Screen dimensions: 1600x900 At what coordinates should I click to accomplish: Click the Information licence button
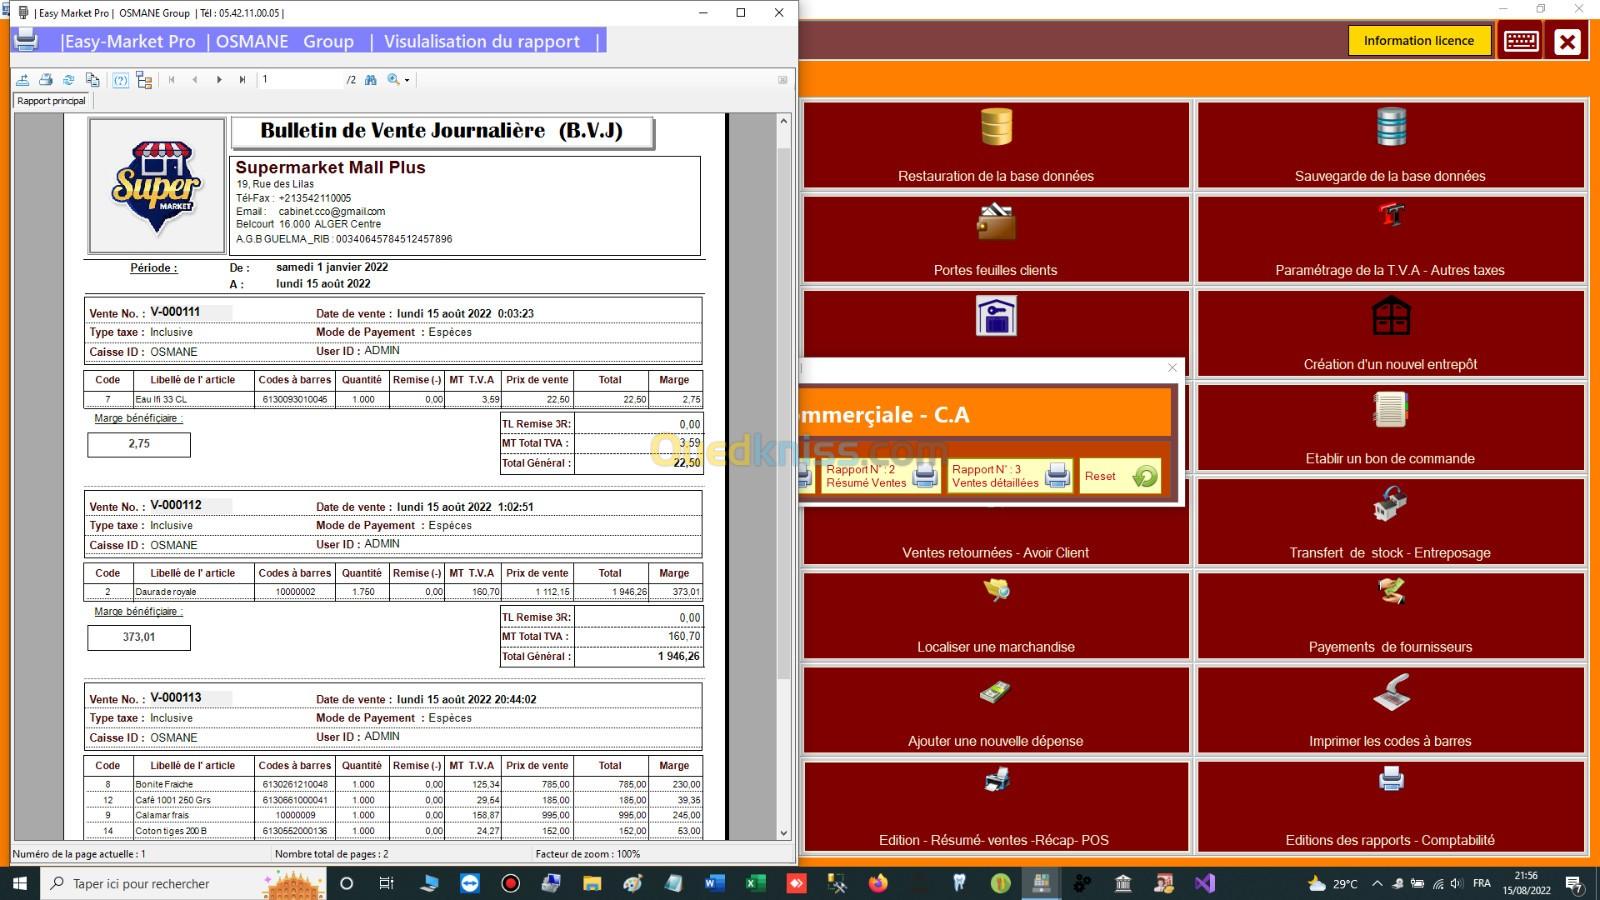point(1418,41)
